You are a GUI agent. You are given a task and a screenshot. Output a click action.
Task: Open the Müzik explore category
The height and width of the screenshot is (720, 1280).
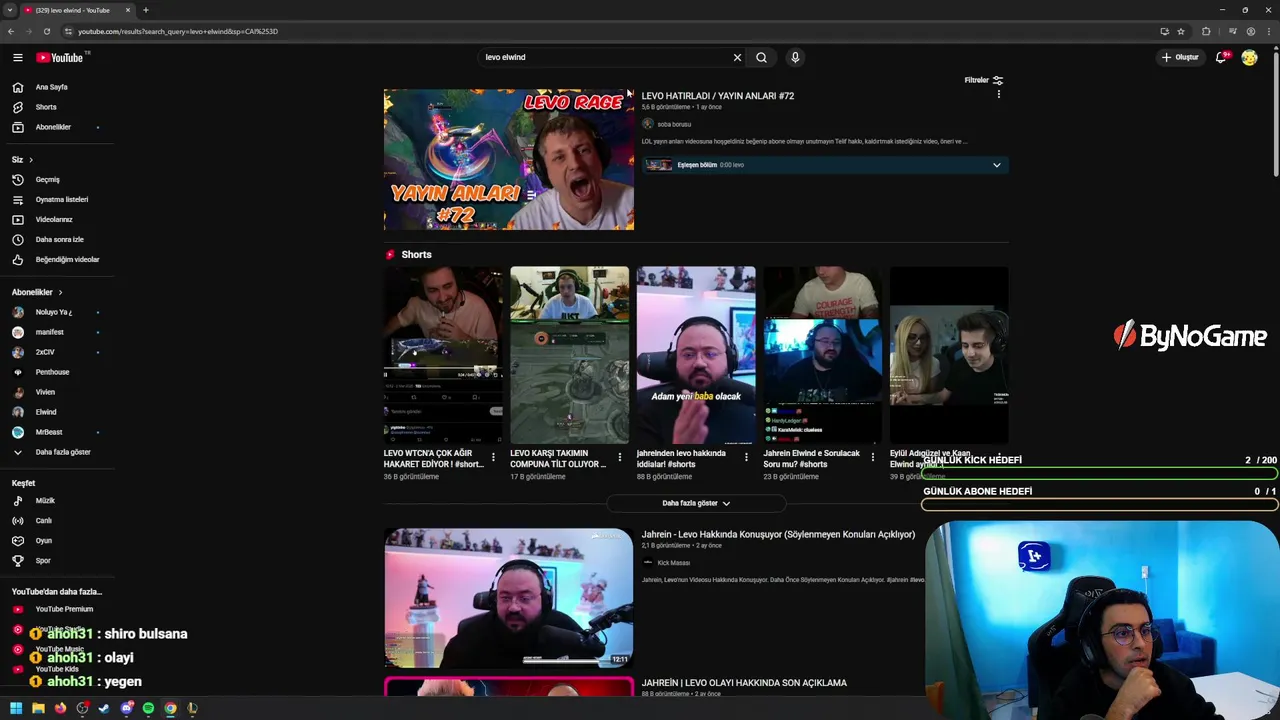(x=45, y=500)
